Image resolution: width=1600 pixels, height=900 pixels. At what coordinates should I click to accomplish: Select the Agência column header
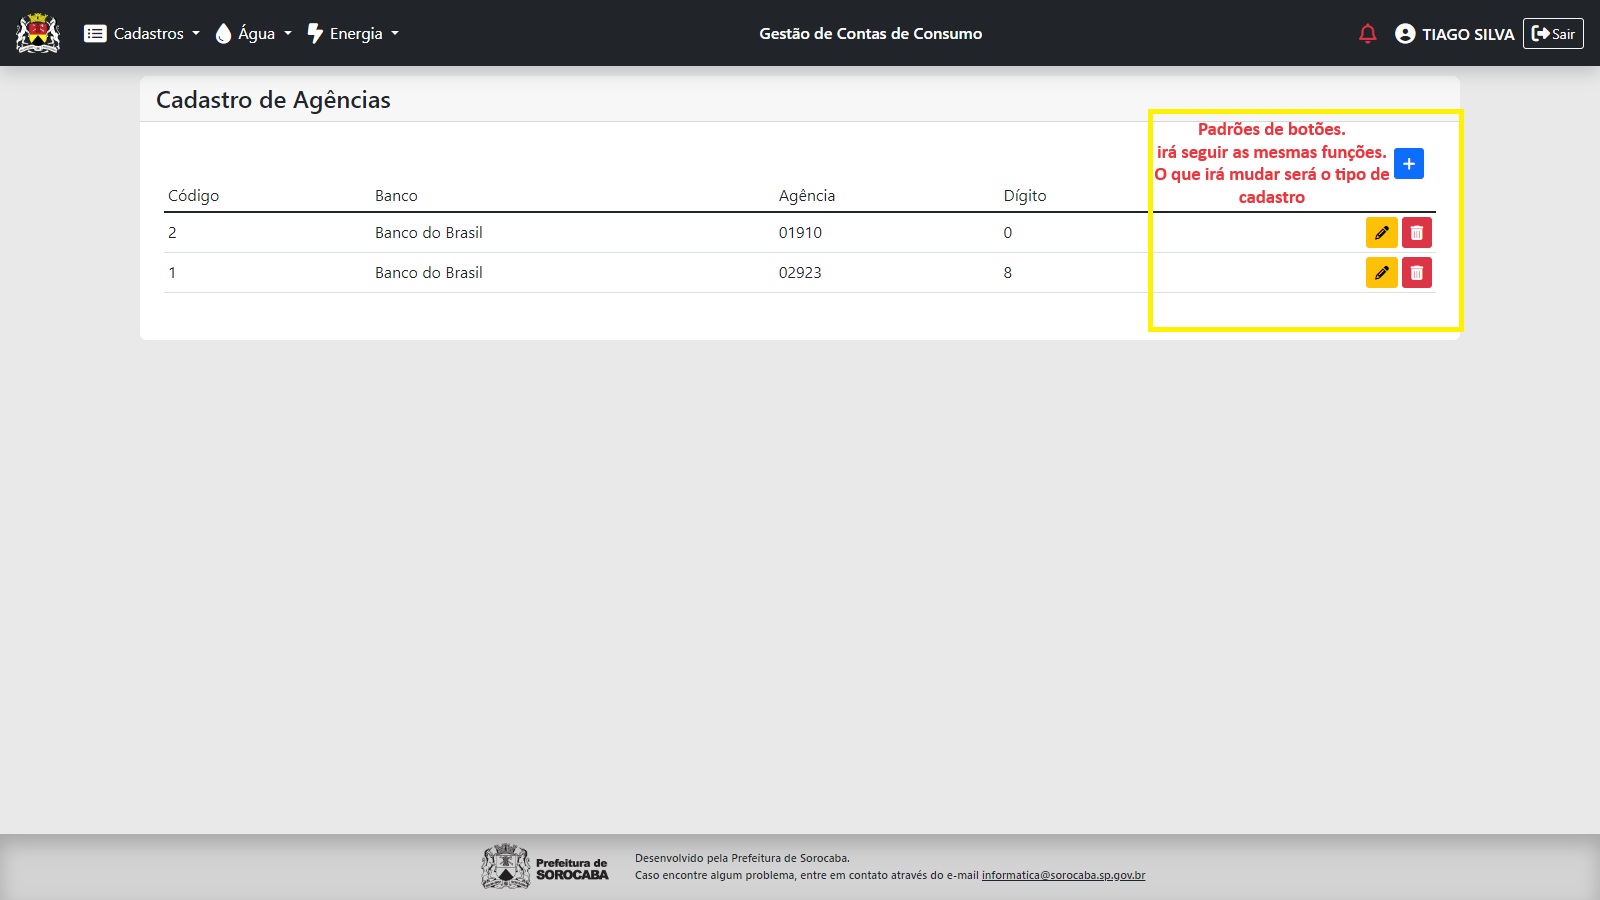[806, 196]
